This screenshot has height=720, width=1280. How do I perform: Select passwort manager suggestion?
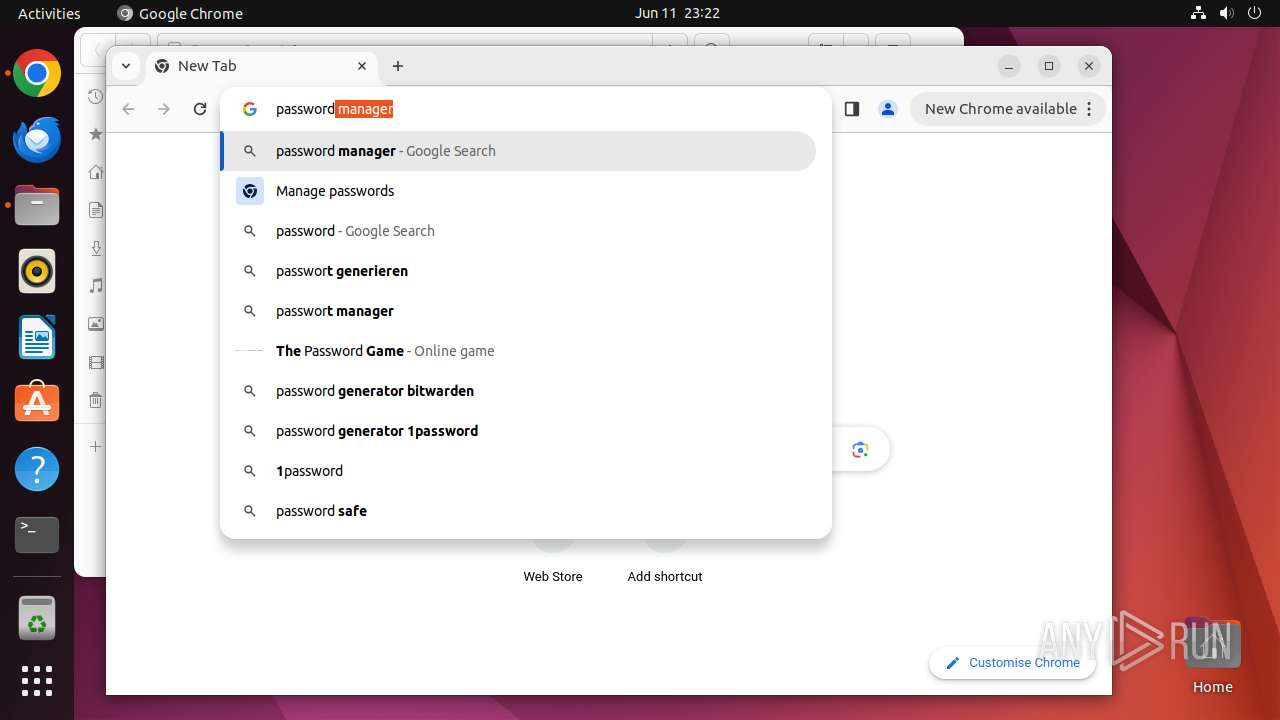[518, 311]
